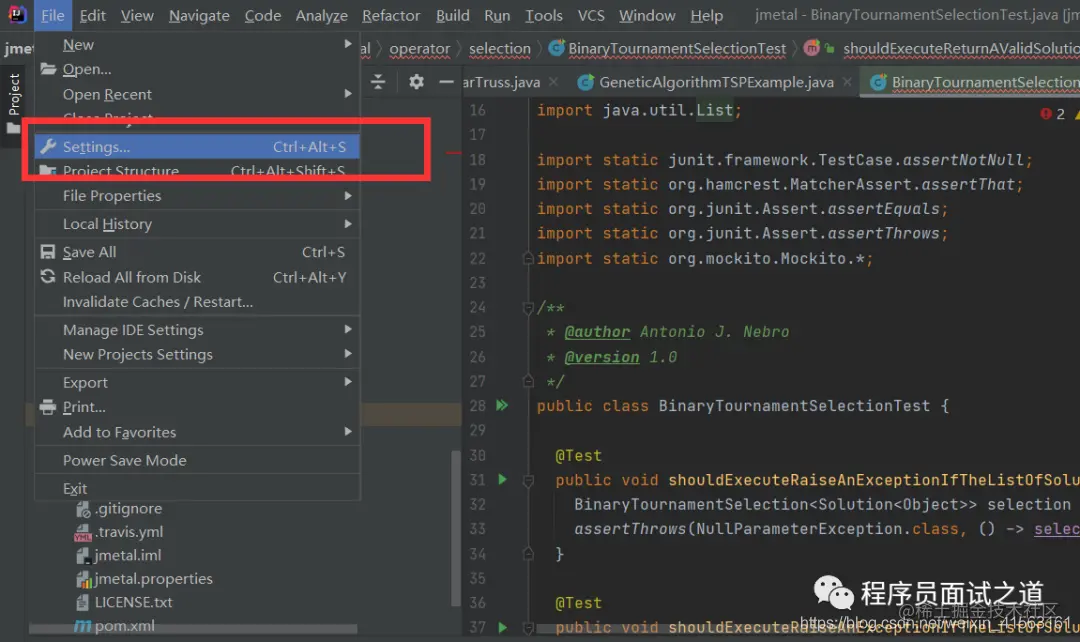Viewport: 1080px width, 642px height.
Task: Click the floppy disk Save All icon
Action: point(48,252)
